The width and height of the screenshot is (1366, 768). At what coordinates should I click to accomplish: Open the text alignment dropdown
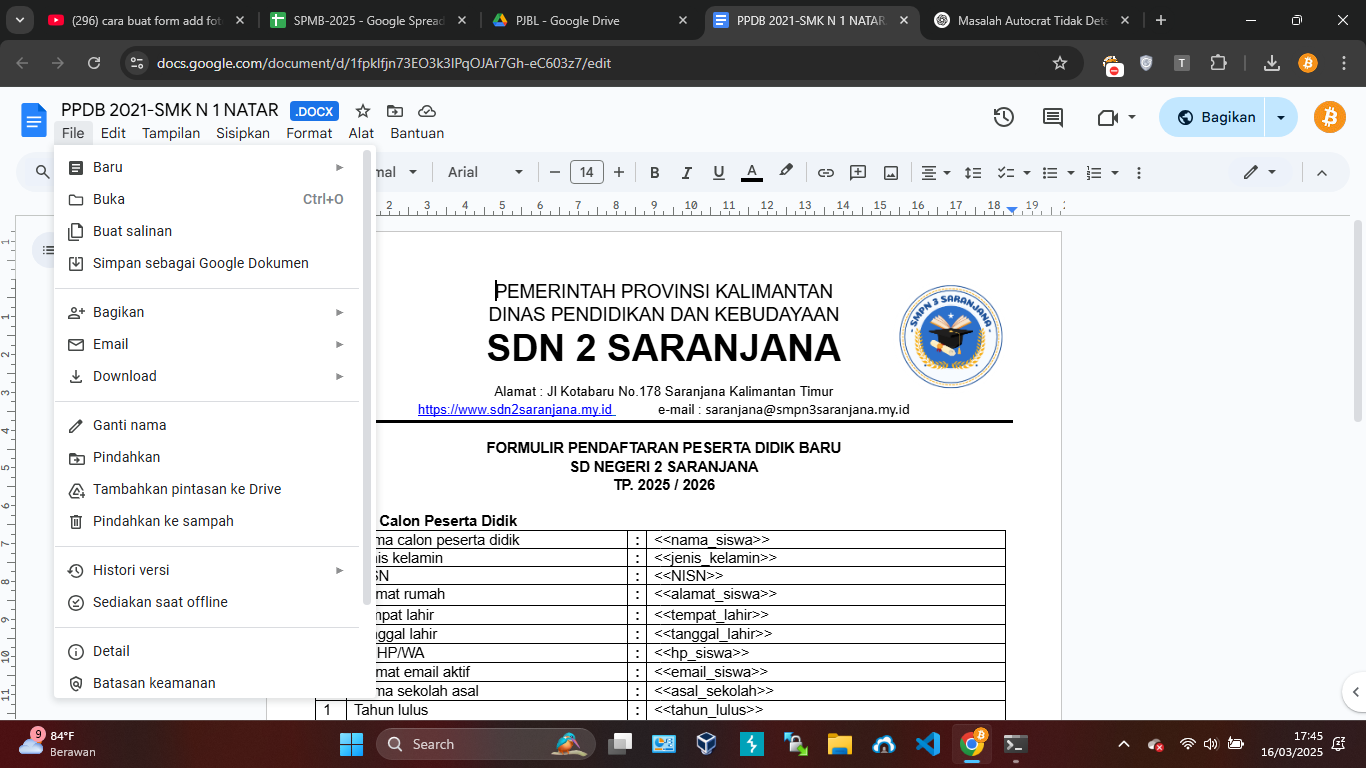[935, 172]
